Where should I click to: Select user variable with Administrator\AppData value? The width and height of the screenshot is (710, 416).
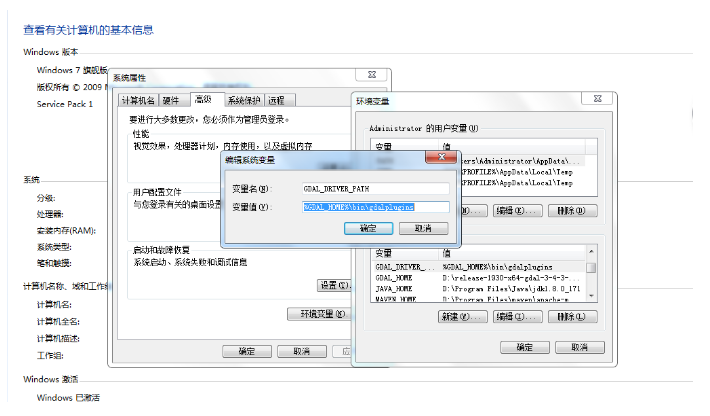(523, 161)
